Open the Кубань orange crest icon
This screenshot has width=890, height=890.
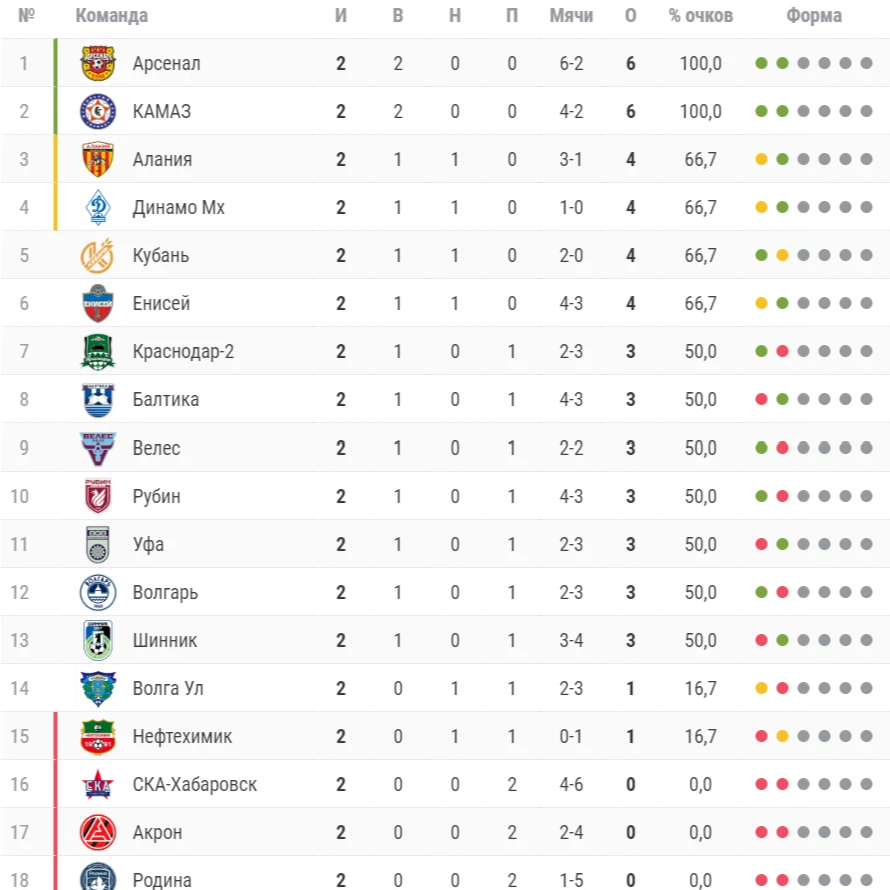pyautogui.click(x=98, y=255)
